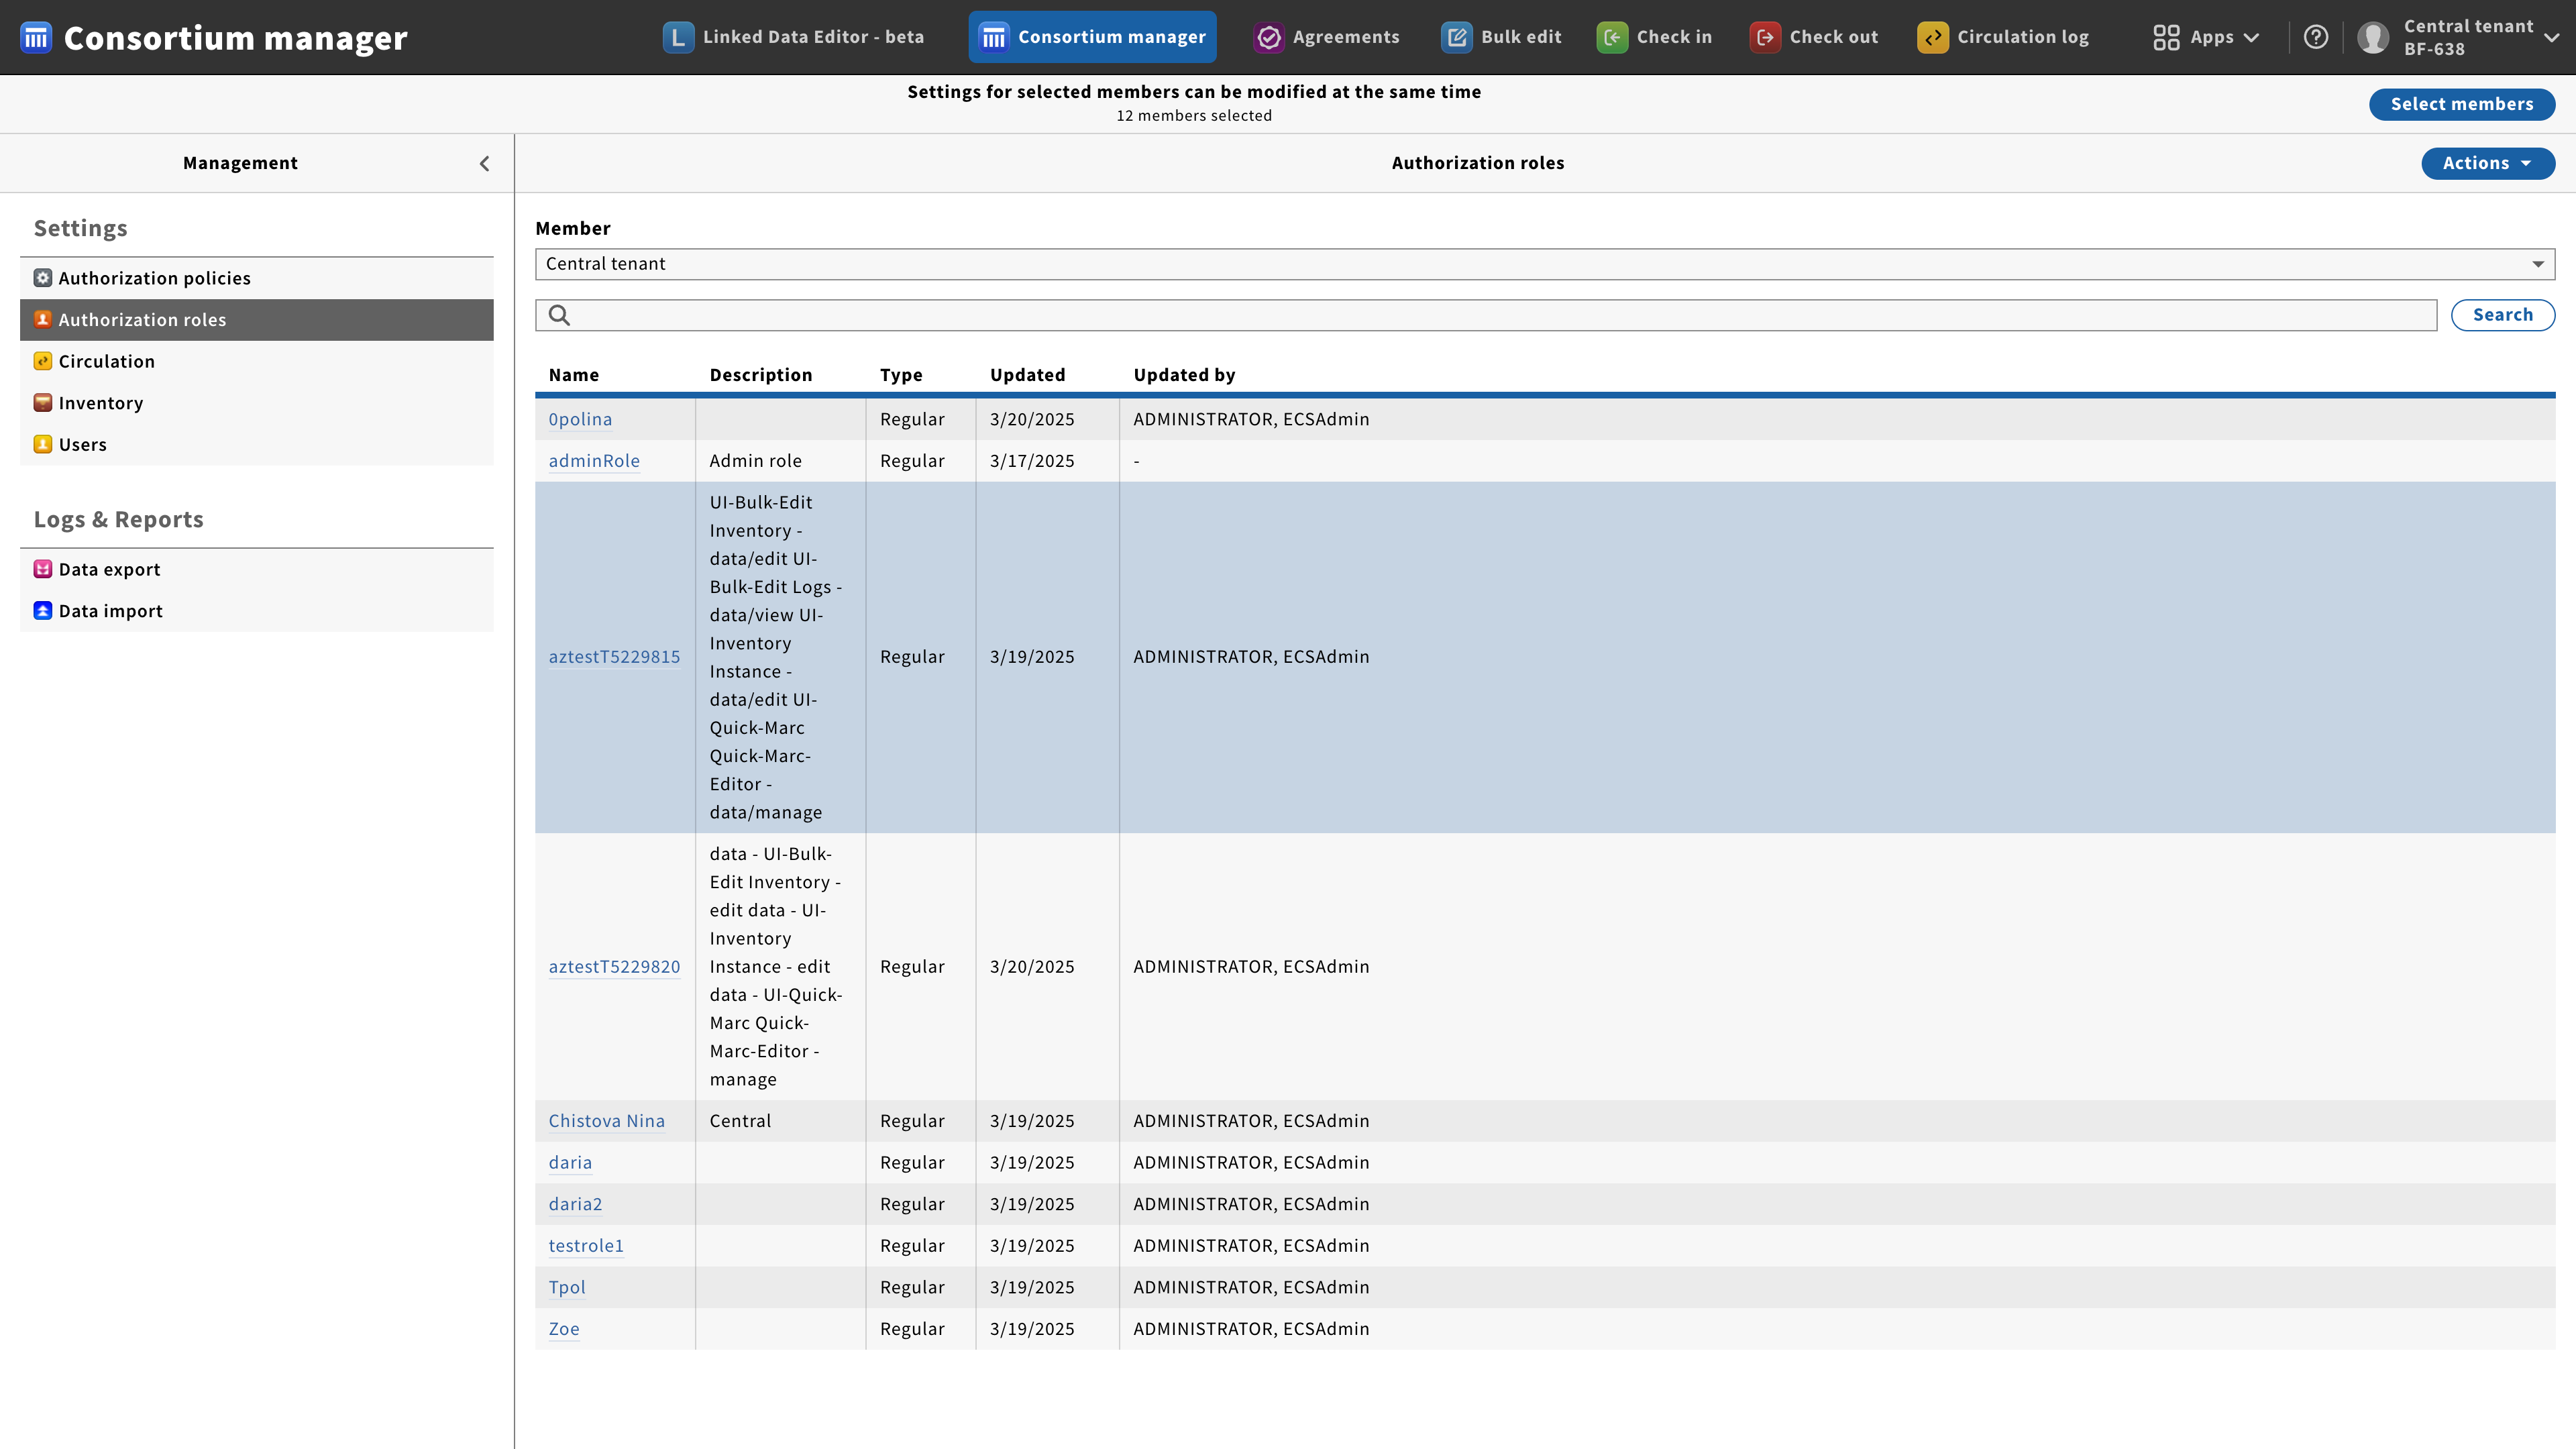Open Inventory settings
This screenshot has height=1449, width=2576.
click(257, 403)
